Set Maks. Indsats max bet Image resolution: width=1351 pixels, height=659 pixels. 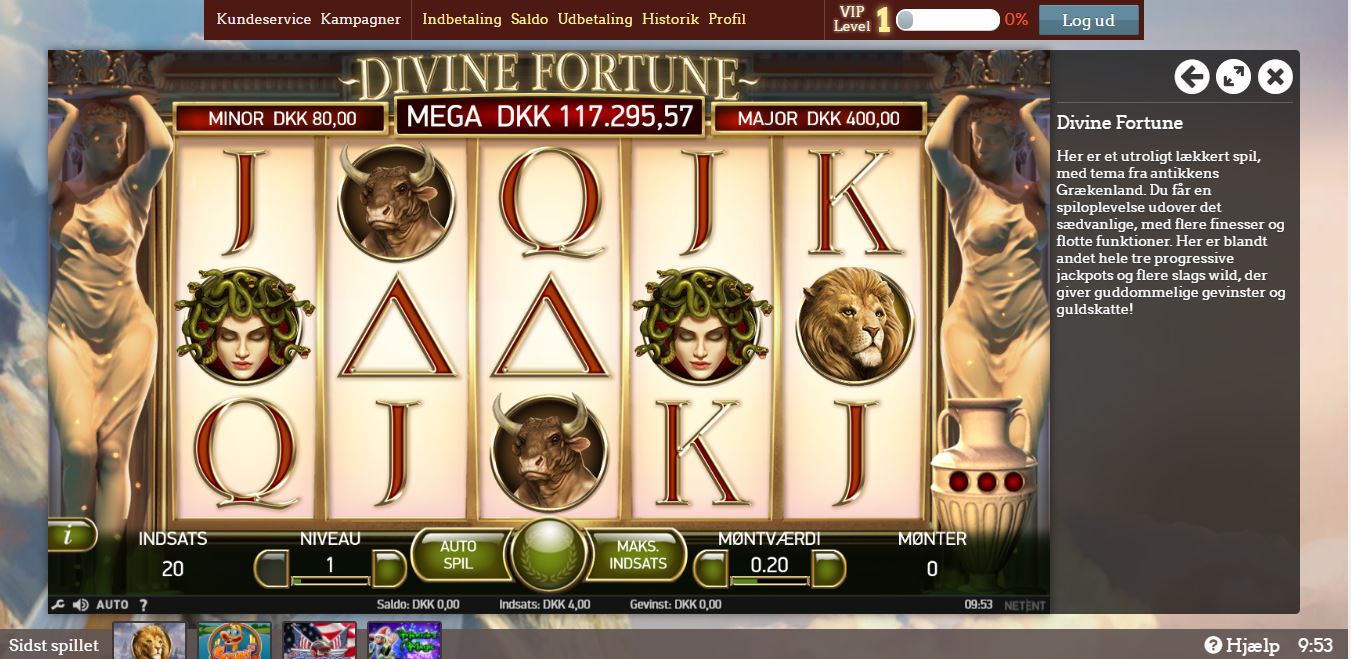click(x=641, y=555)
